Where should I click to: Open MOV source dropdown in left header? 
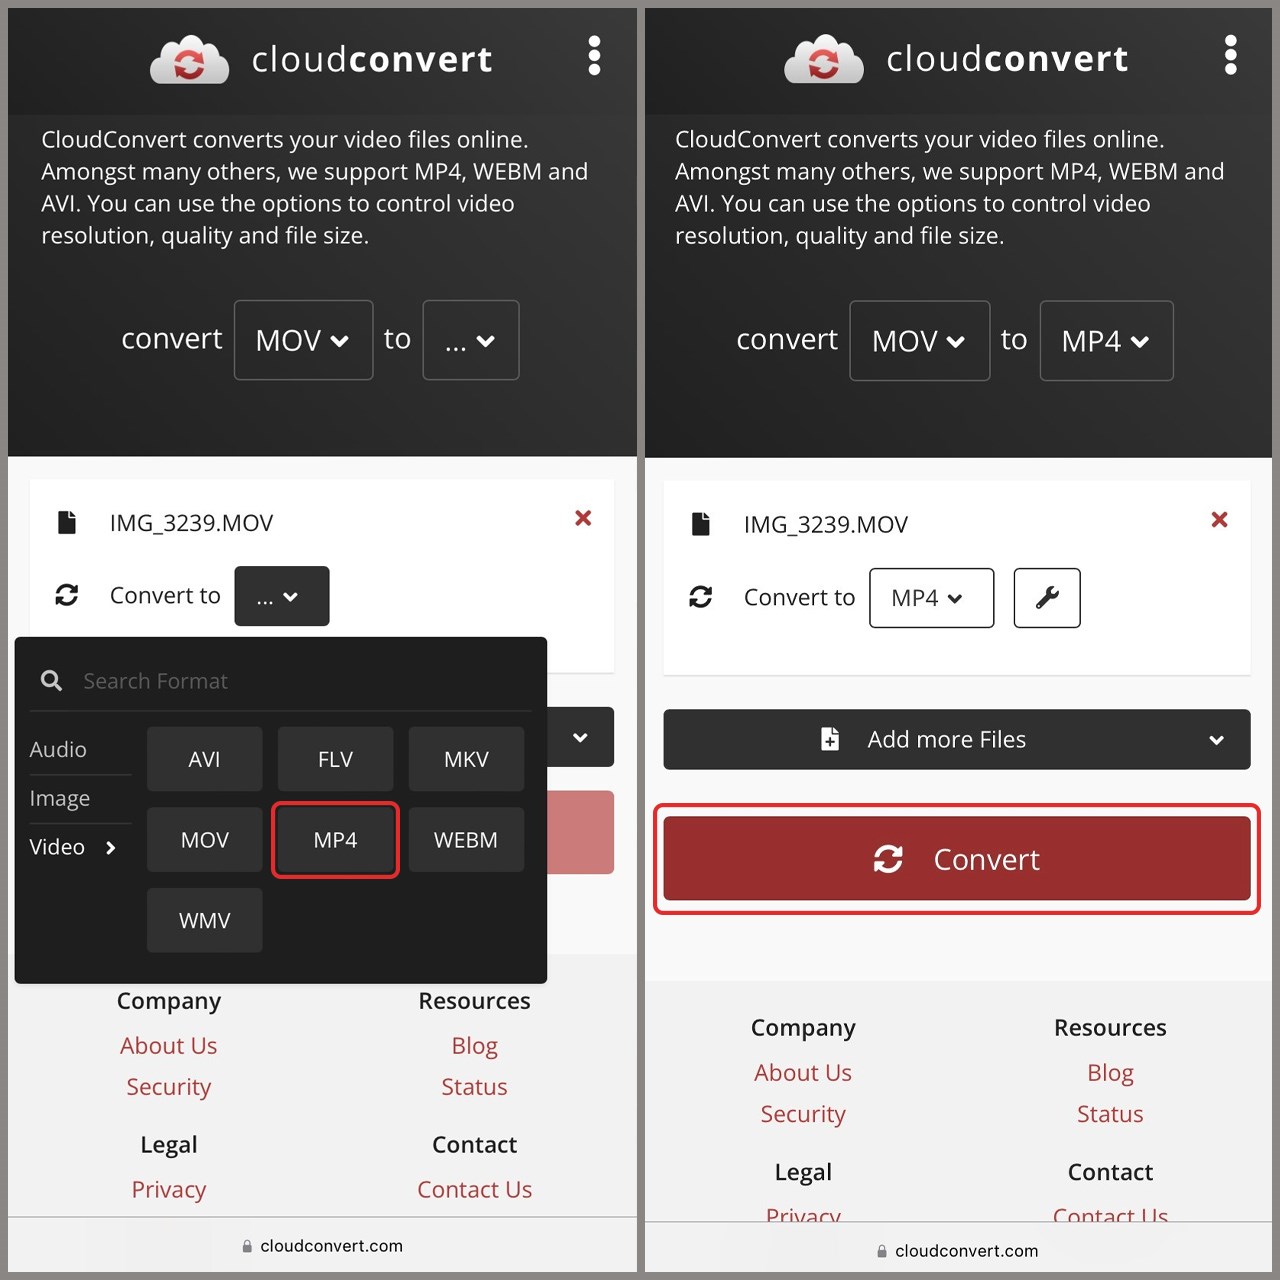click(x=303, y=340)
